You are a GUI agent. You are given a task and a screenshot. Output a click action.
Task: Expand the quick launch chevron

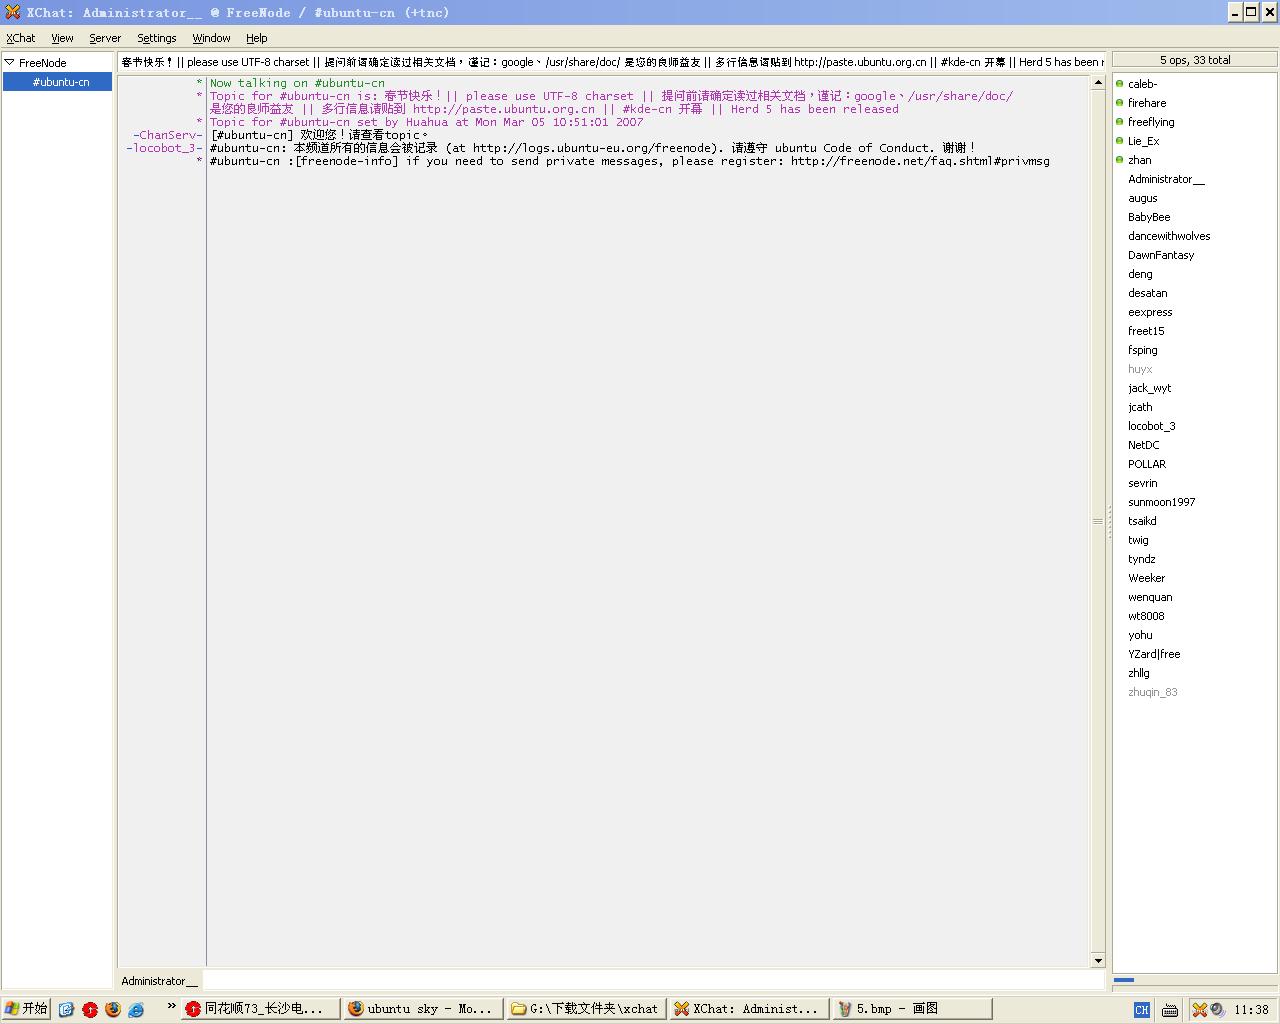[x=171, y=1006]
